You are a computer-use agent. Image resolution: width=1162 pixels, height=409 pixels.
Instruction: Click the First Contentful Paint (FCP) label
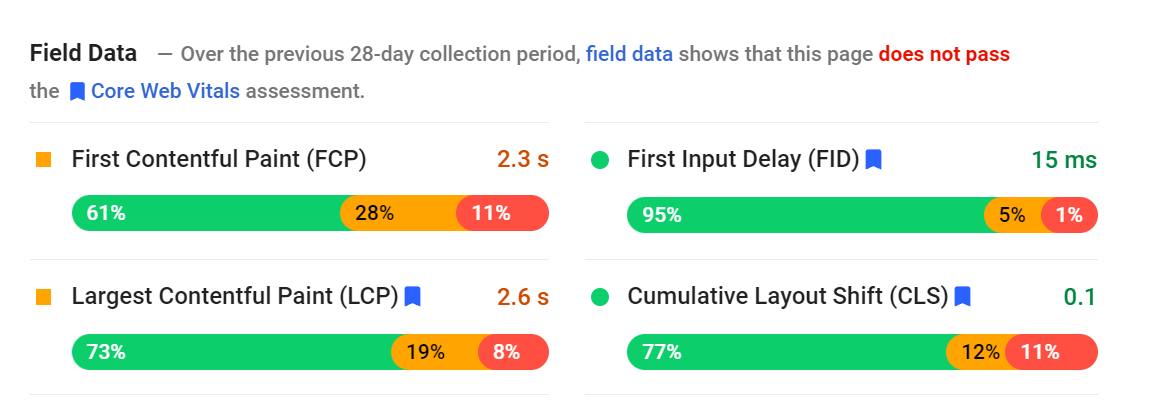click(219, 159)
